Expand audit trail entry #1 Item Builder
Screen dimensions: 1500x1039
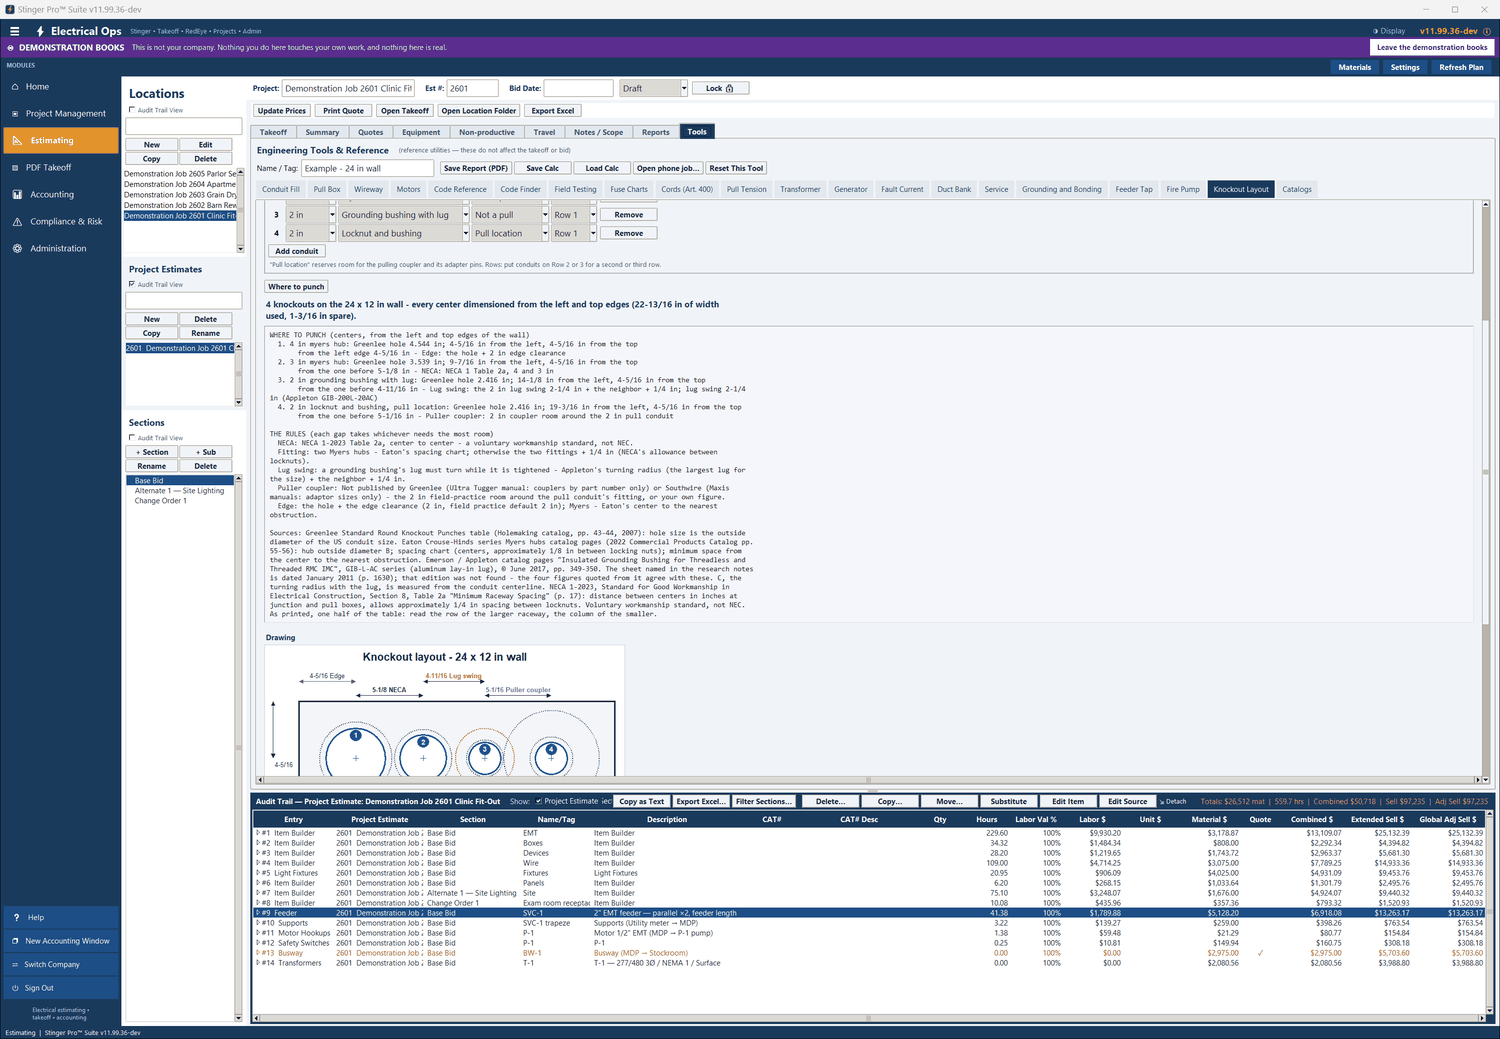258,833
